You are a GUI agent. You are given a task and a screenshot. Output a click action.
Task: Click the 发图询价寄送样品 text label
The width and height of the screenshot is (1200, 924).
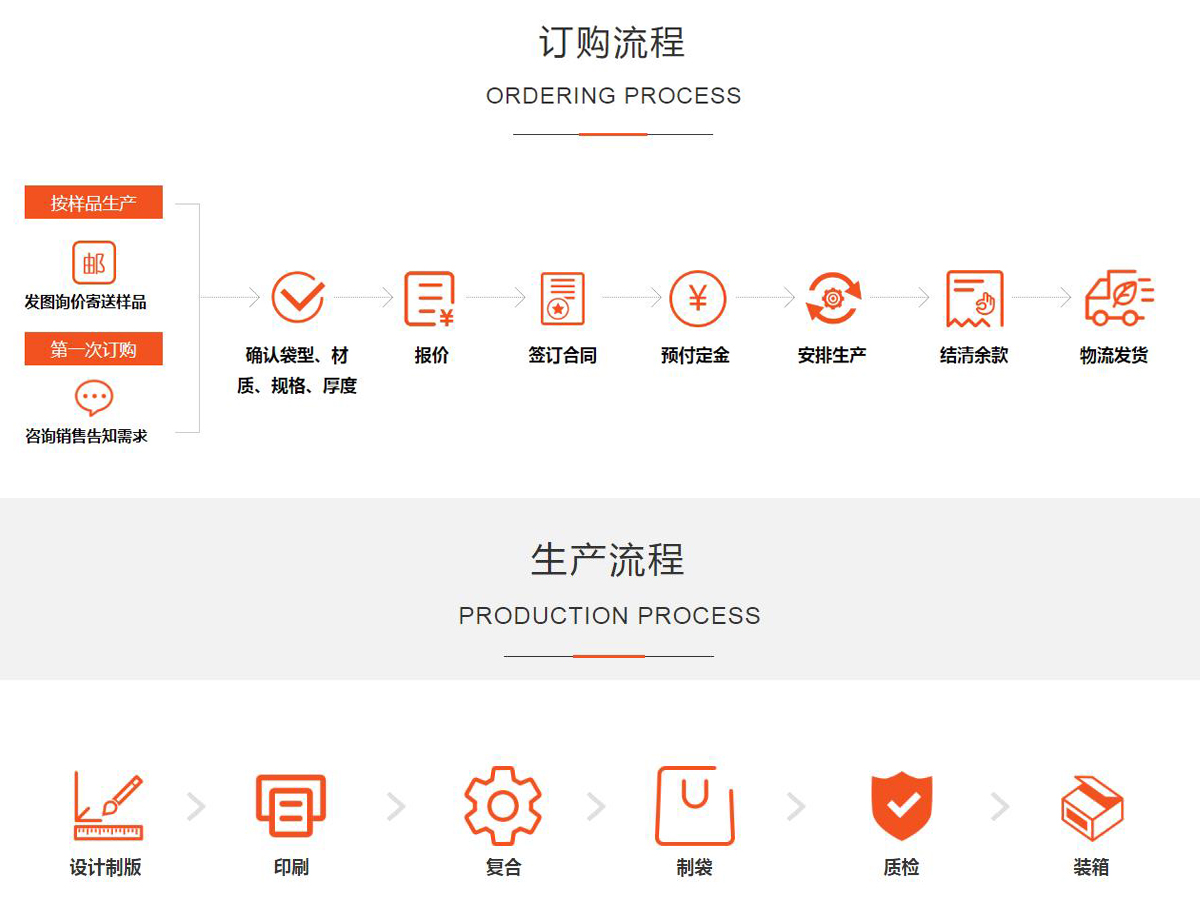(x=86, y=302)
